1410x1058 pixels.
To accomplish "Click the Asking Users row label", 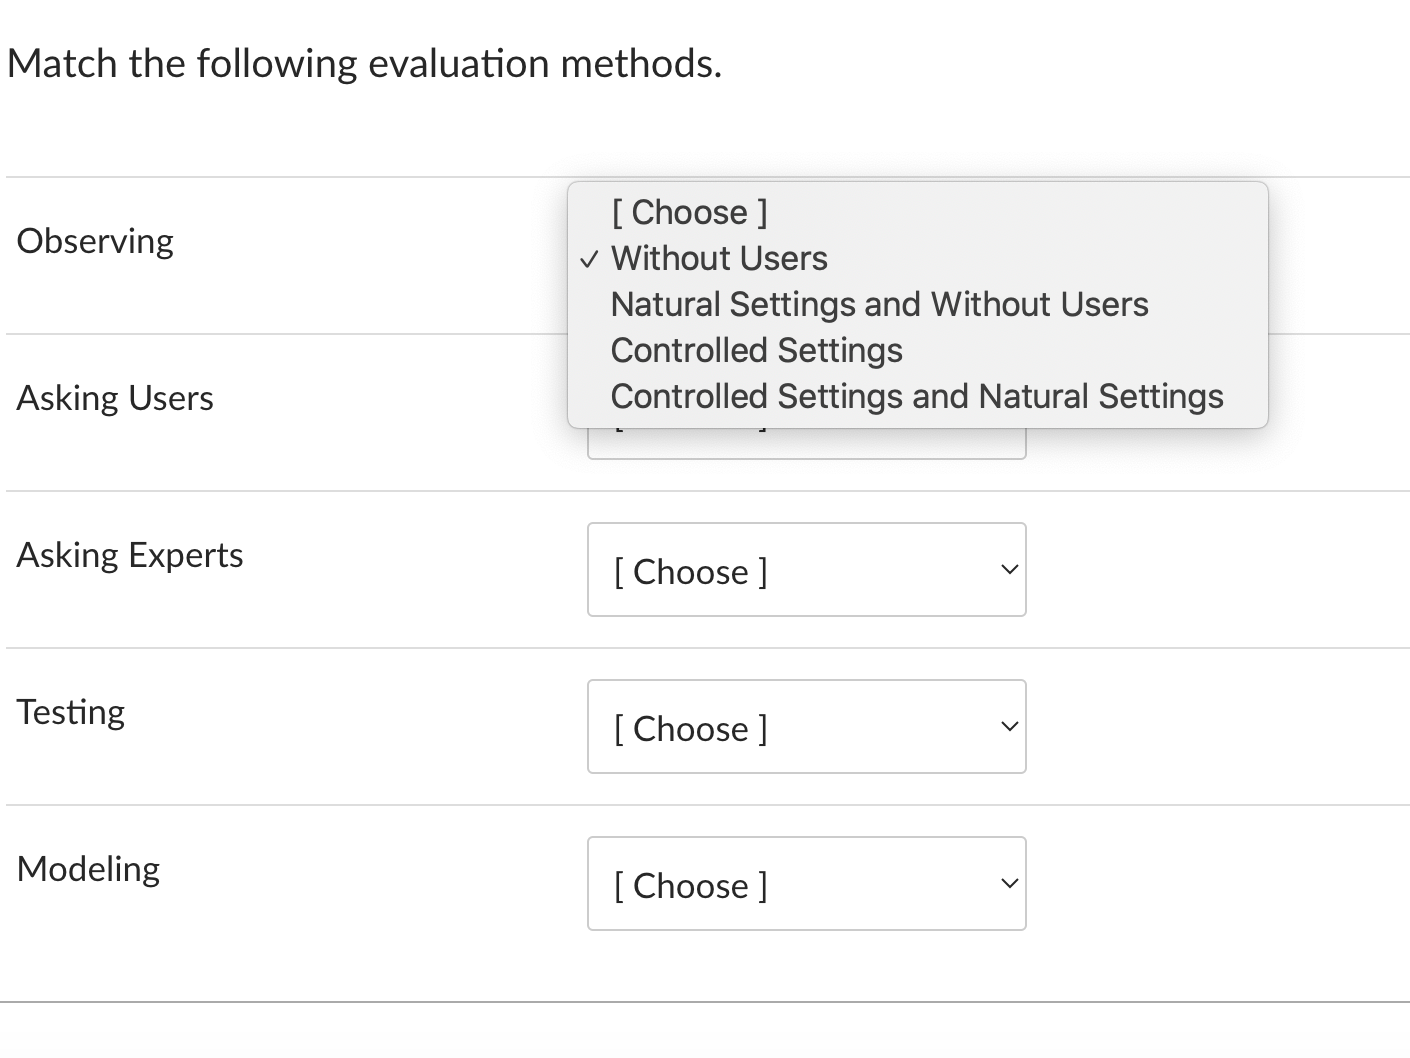I will click(x=115, y=397).
